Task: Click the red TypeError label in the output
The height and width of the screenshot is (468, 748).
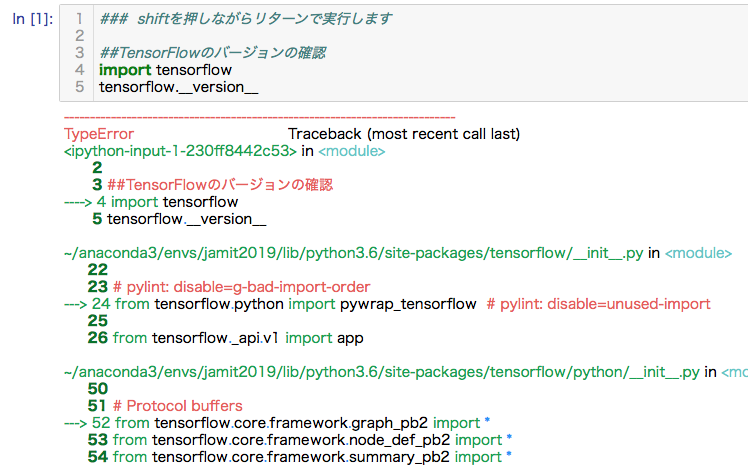Action: tap(99, 134)
